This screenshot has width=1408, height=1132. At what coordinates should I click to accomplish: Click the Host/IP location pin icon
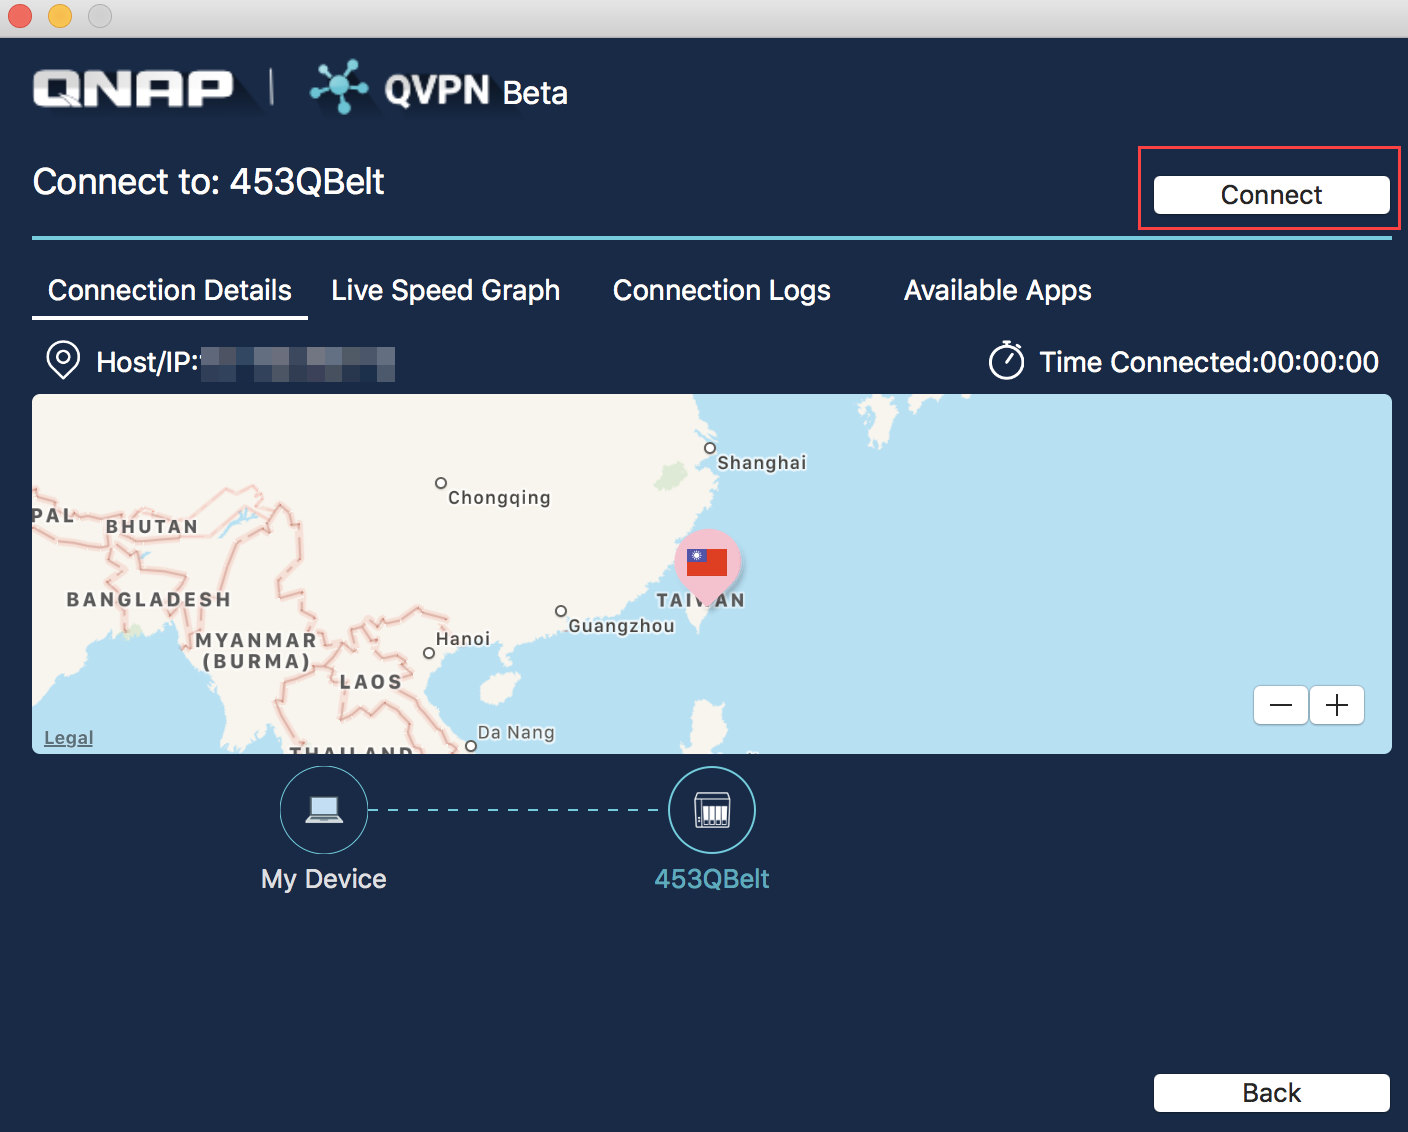62,361
